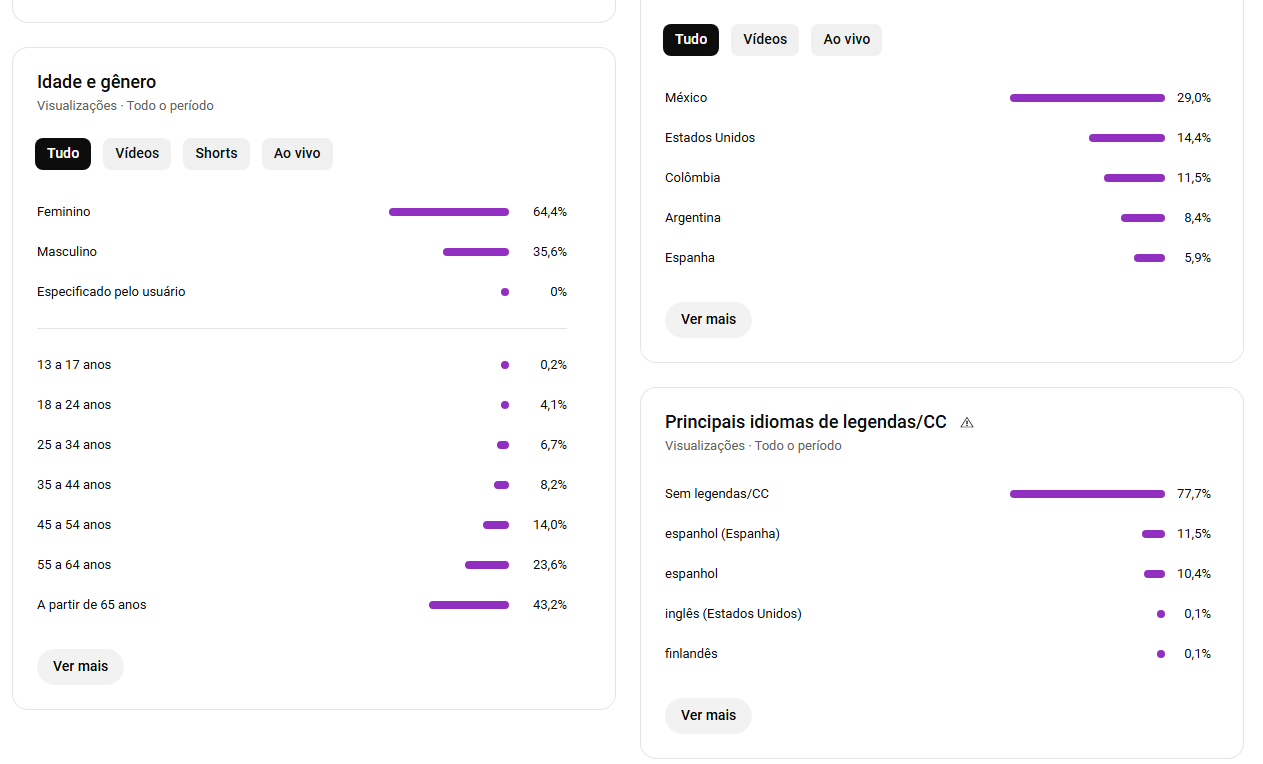The height and width of the screenshot is (764, 1263).
Task: Click the Sem legendas/CC 77,7% bar
Action: 1087,494
